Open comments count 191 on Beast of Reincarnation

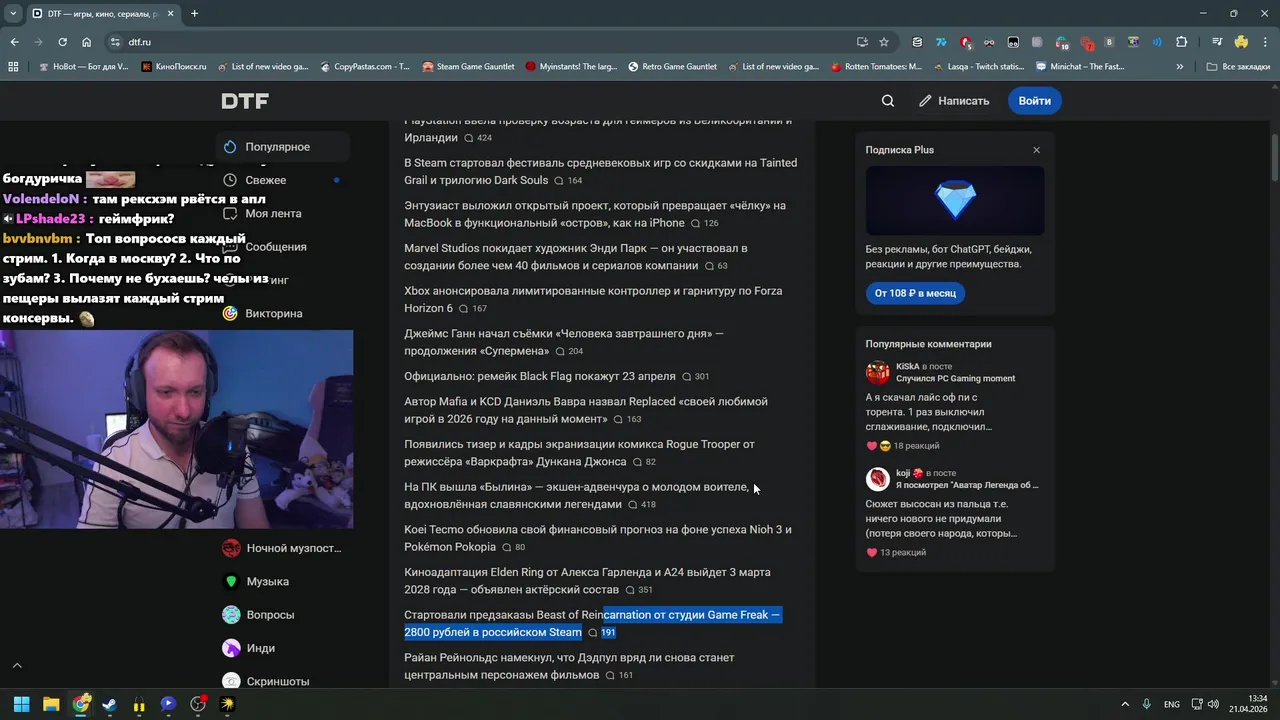(x=602, y=633)
